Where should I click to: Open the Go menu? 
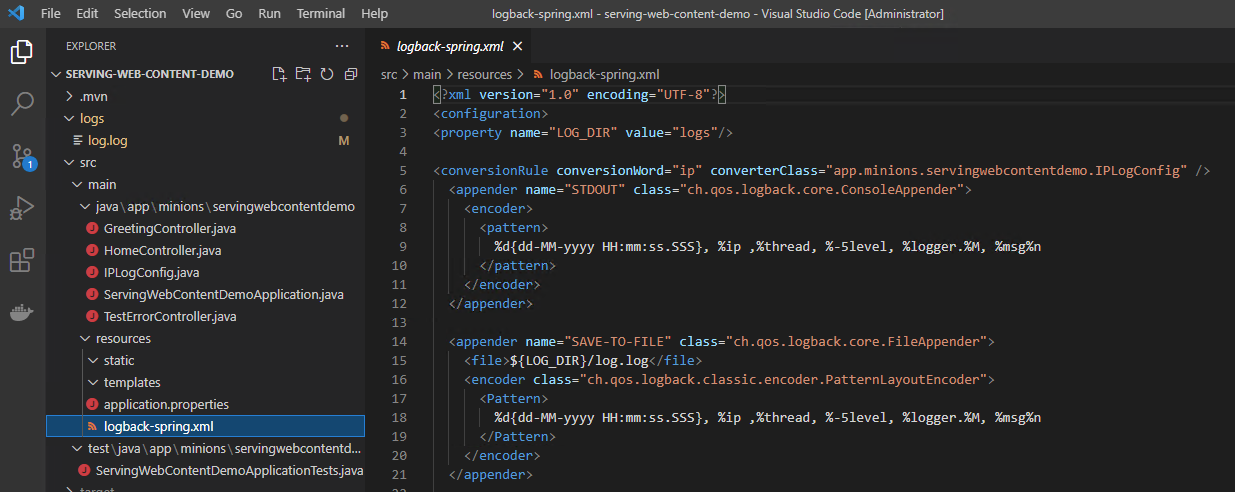[x=234, y=14]
